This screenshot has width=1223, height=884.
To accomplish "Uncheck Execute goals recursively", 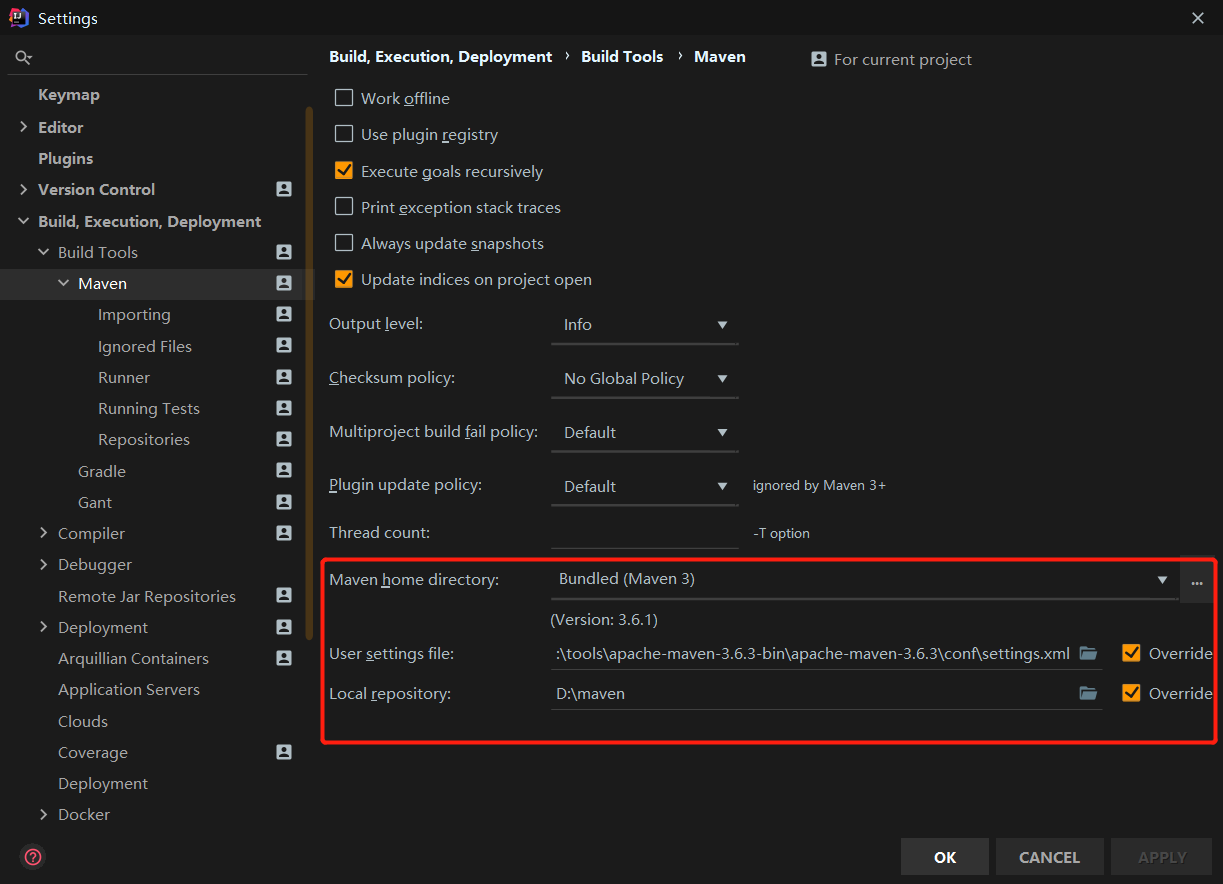I will pyautogui.click(x=344, y=171).
